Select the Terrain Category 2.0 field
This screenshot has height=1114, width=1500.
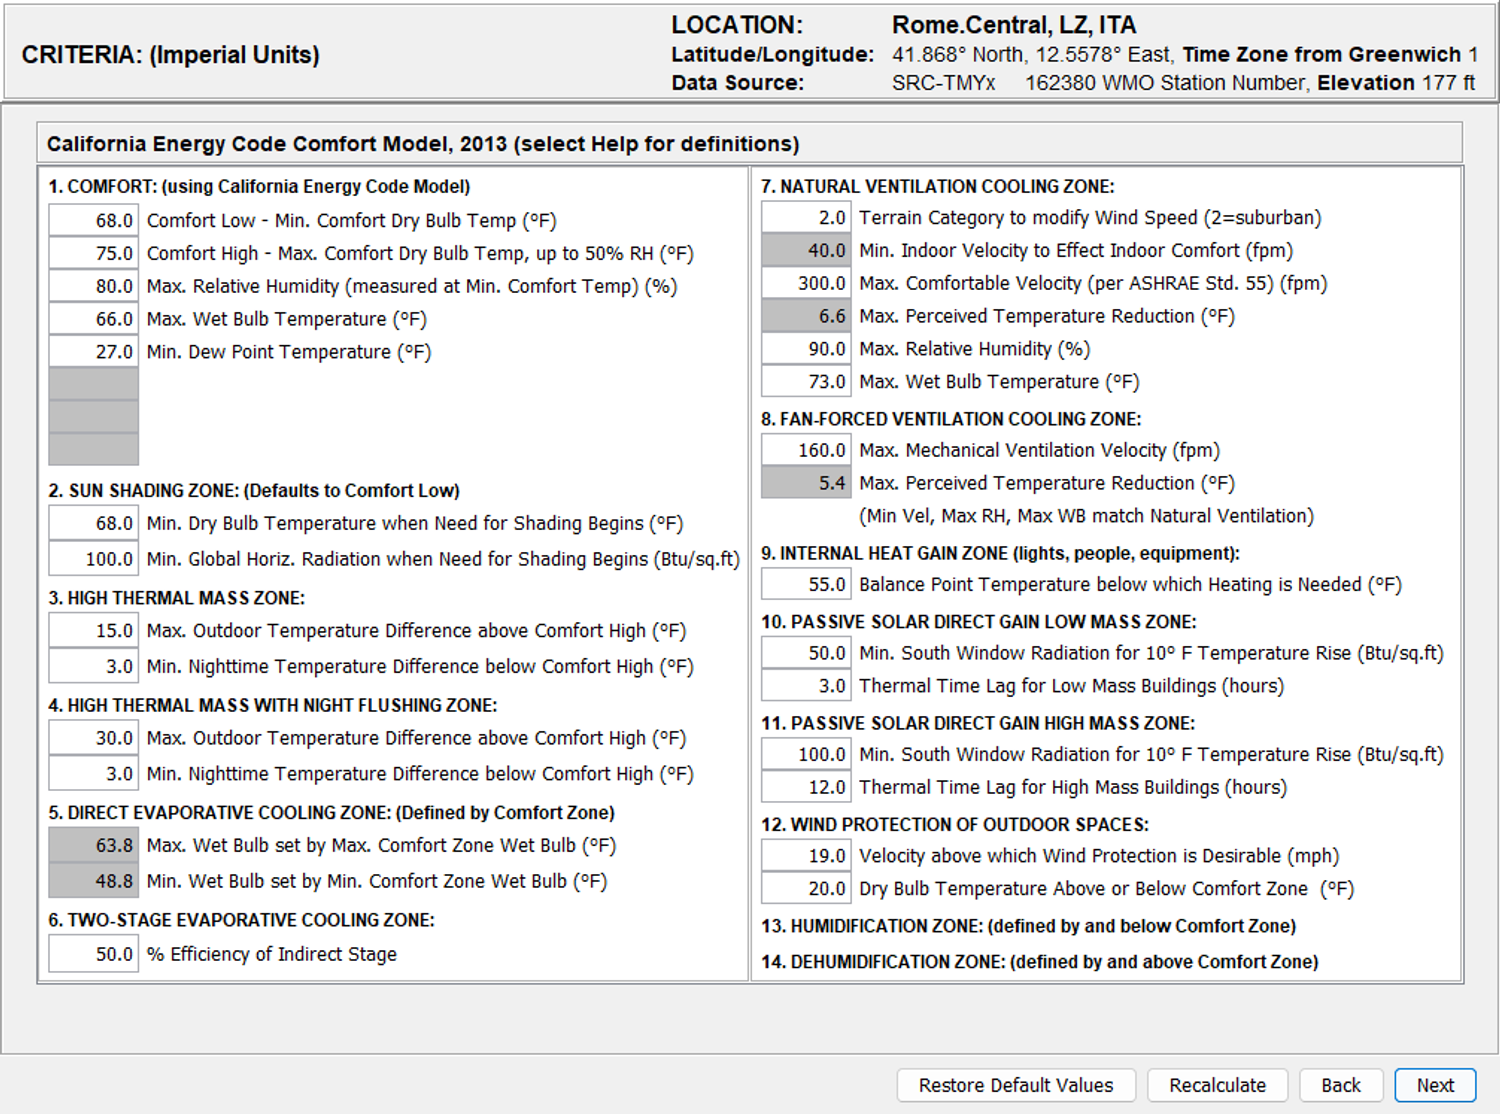point(806,217)
